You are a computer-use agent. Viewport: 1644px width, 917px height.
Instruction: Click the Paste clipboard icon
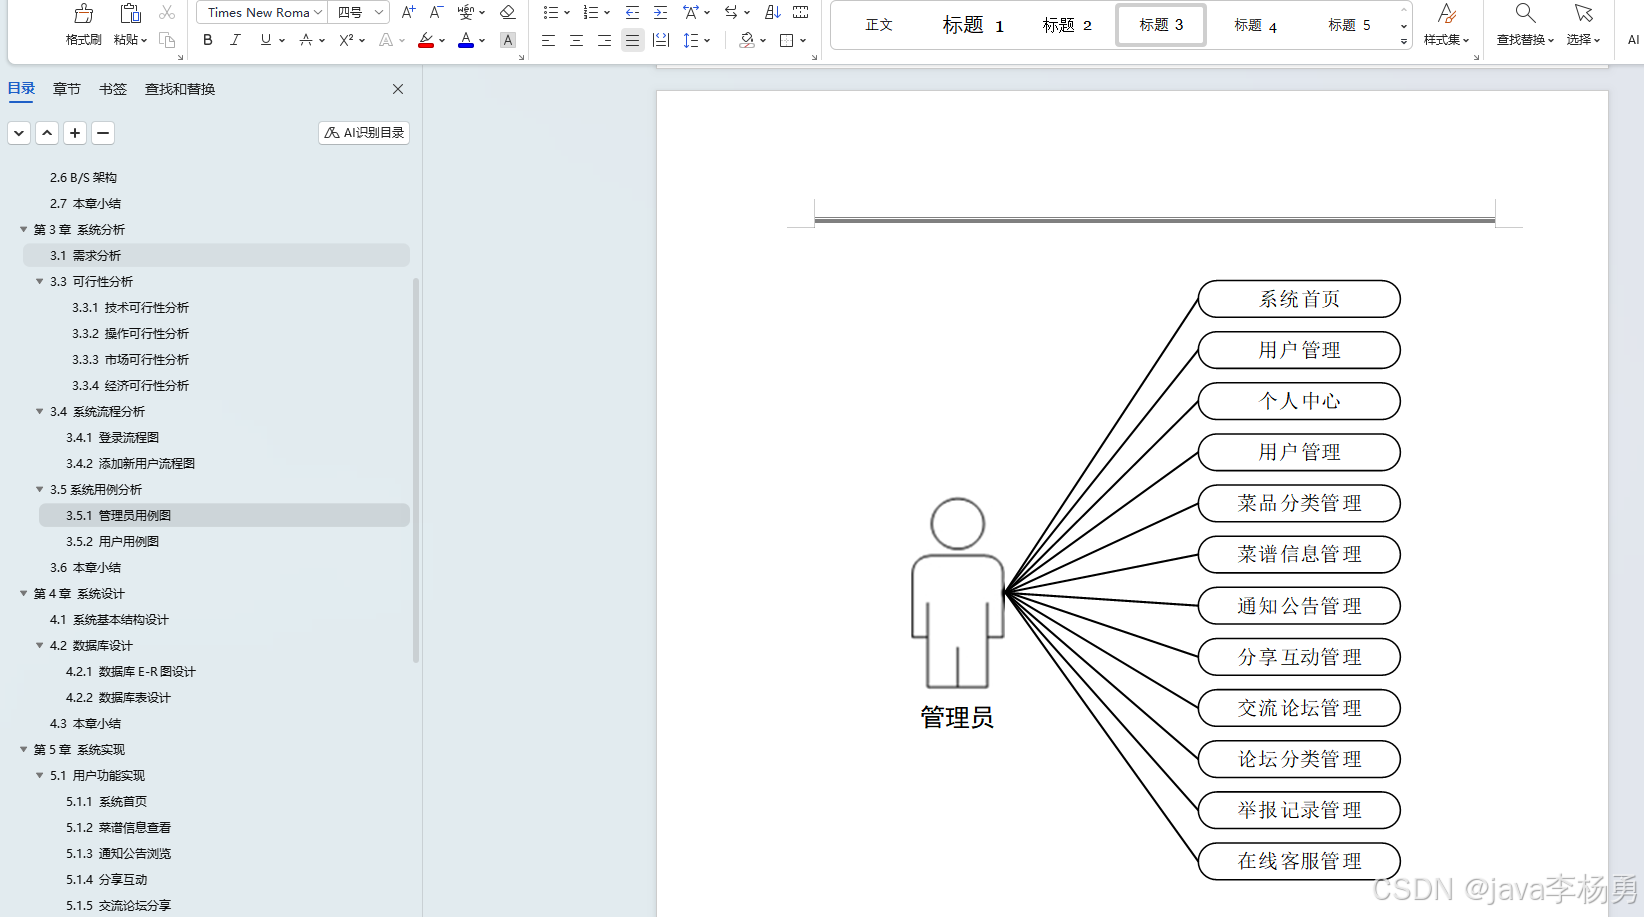(x=130, y=14)
